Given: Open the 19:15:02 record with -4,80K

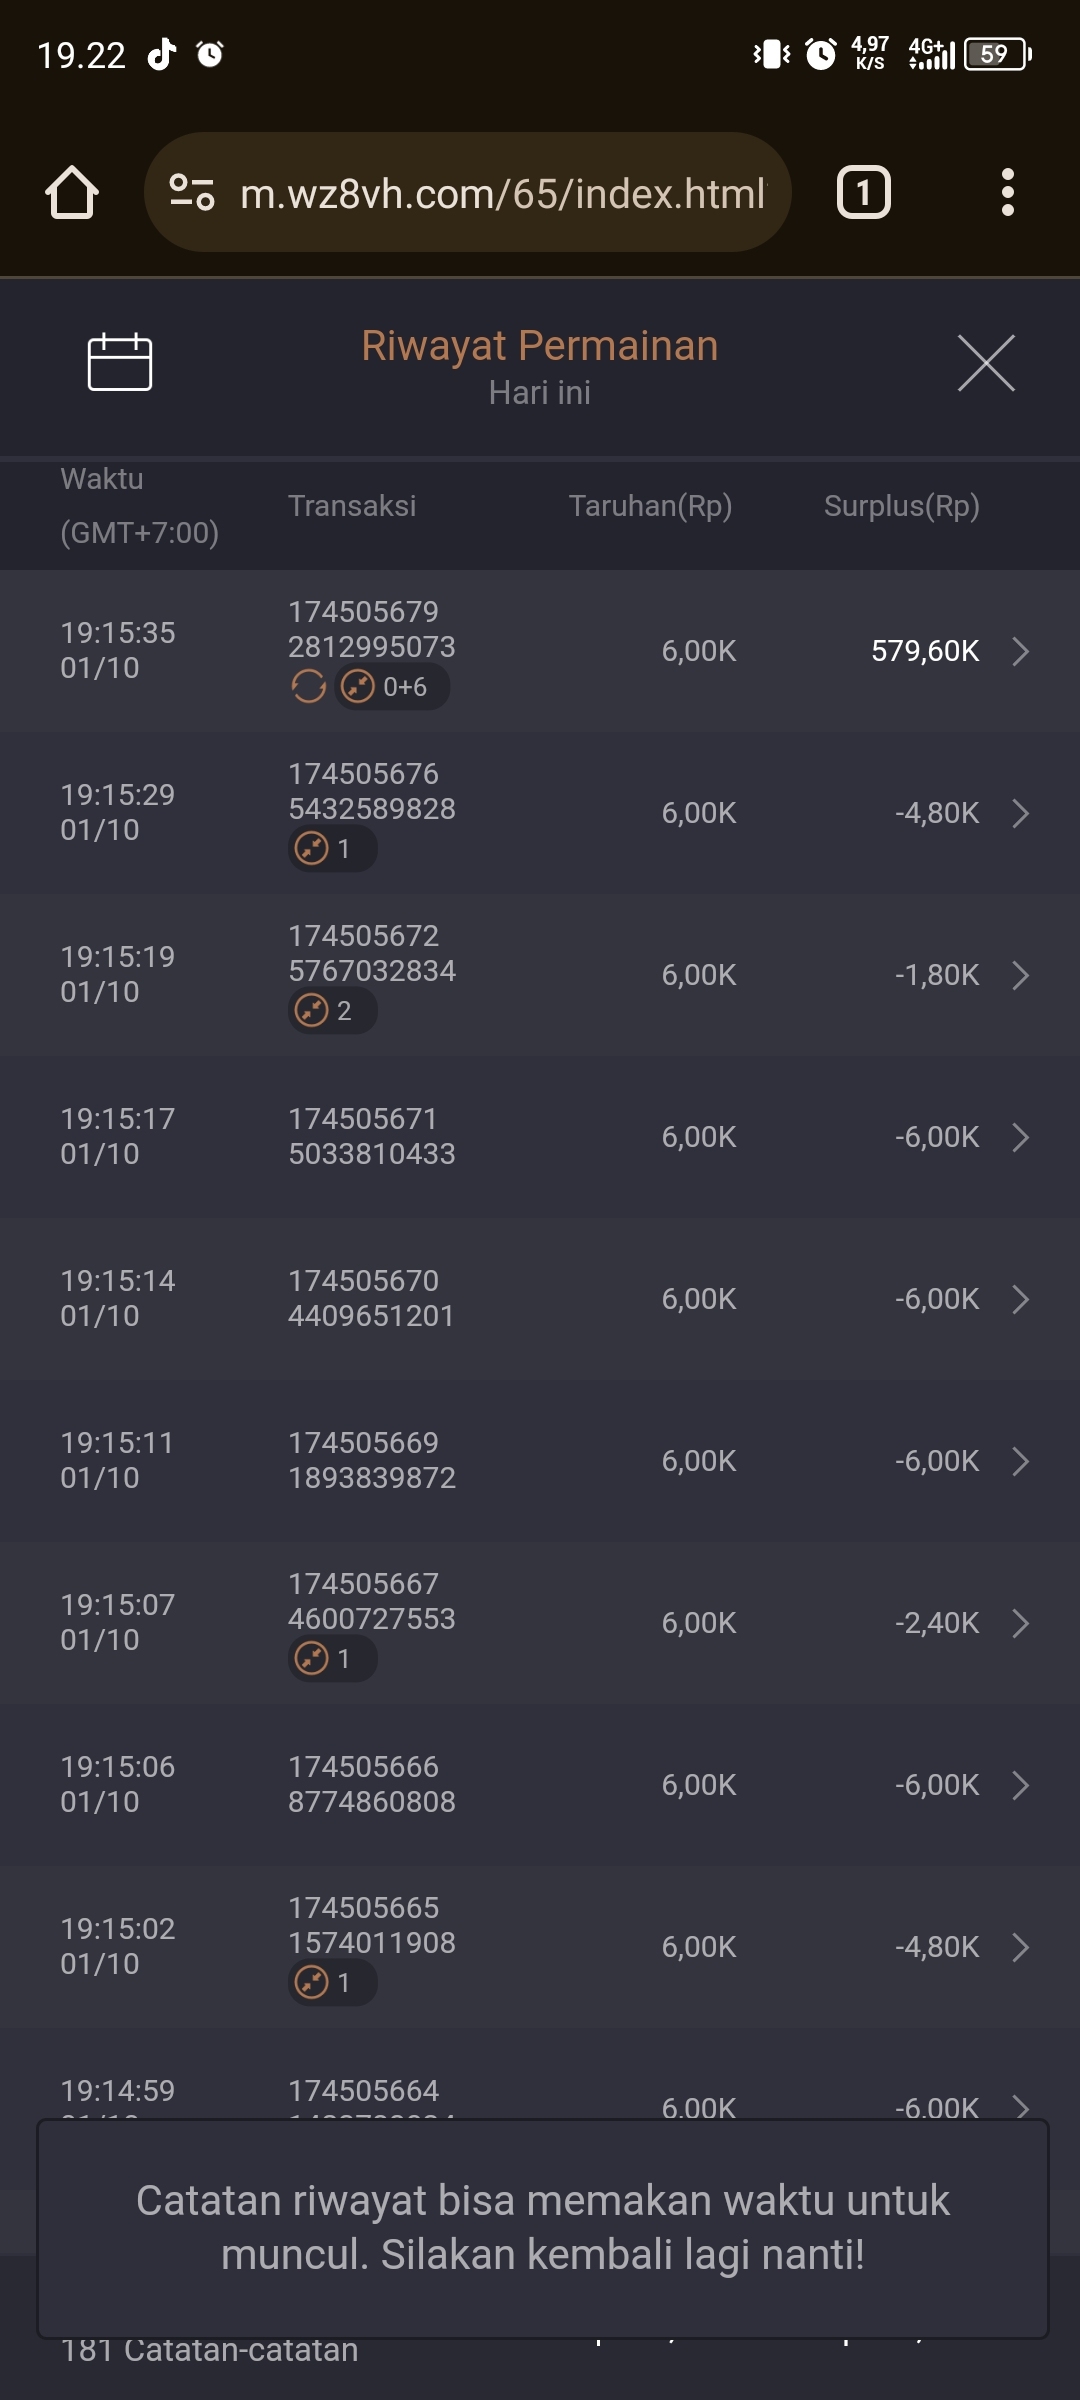Looking at the screenshot, I should [x=1020, y=1947].
